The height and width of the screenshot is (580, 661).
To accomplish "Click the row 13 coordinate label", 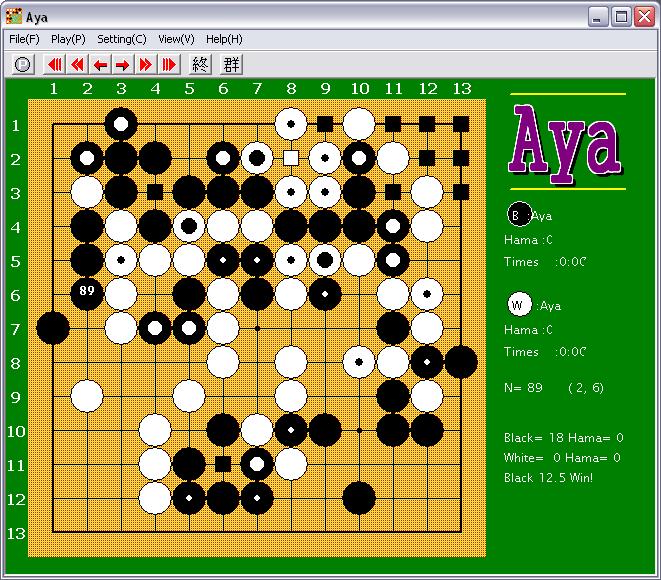I will (16, 534).
